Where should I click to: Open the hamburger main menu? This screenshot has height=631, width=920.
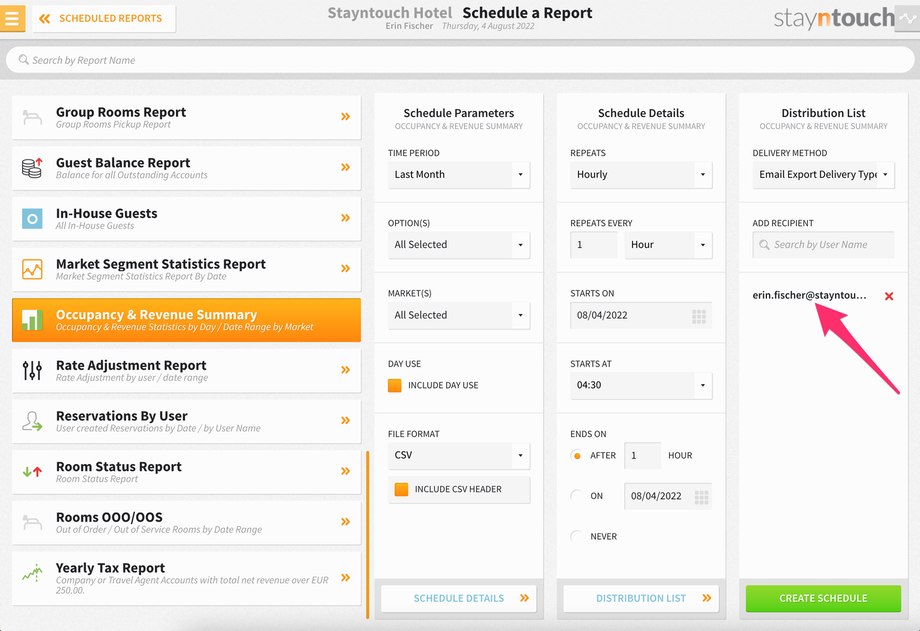12,18
